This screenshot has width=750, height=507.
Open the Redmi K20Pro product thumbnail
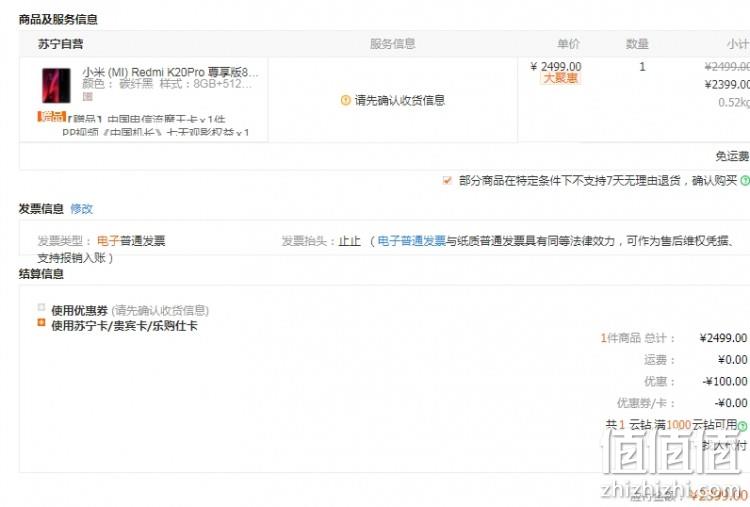(x=56, y=85)
